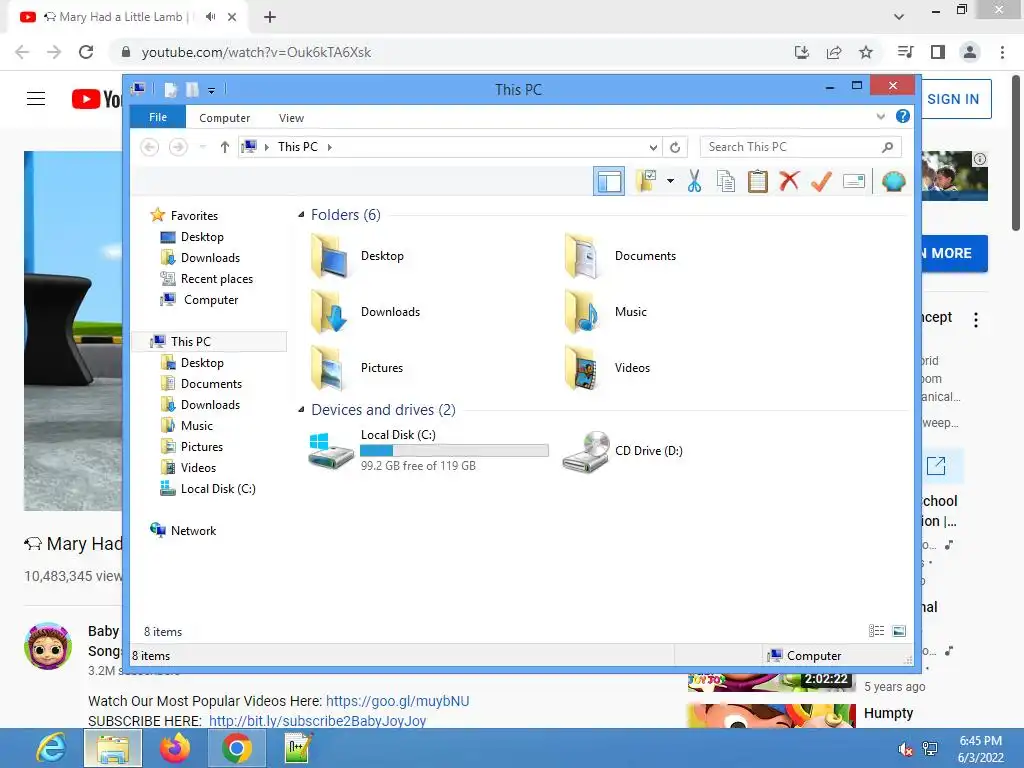Viewport: 1024px width, 768px height.
Task: Open the bit.ly subscribe2BabyJoyJoy link
Action: point(317,721)
